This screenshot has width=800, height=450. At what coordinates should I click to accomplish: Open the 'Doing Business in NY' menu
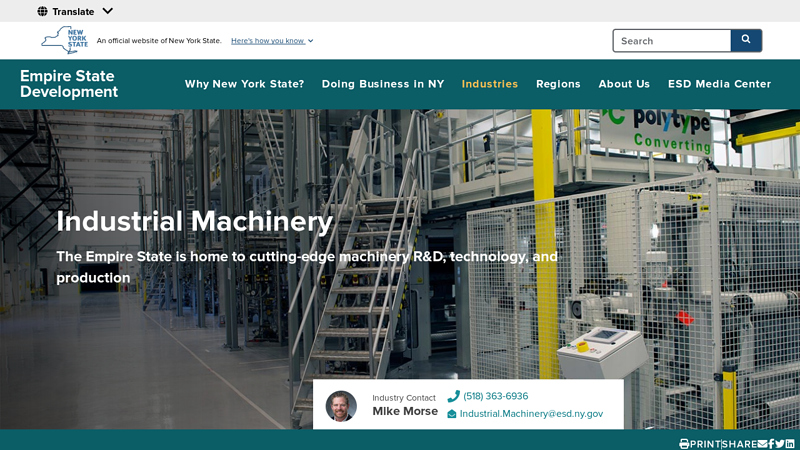[383, 84]
